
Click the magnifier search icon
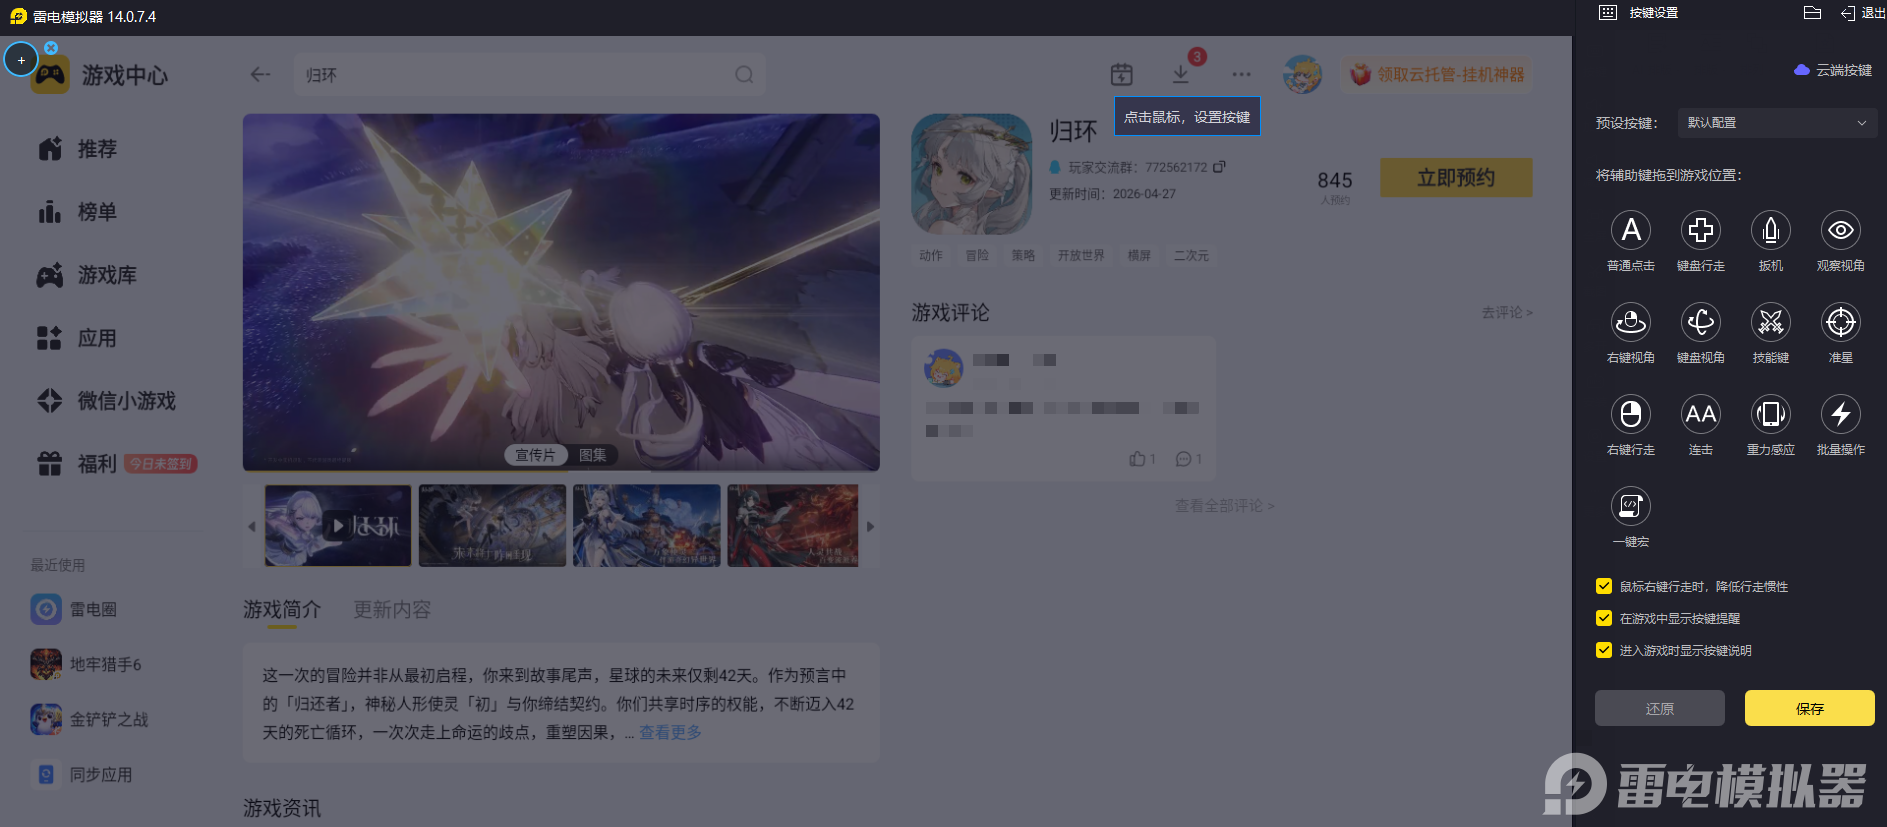(744, 75)
